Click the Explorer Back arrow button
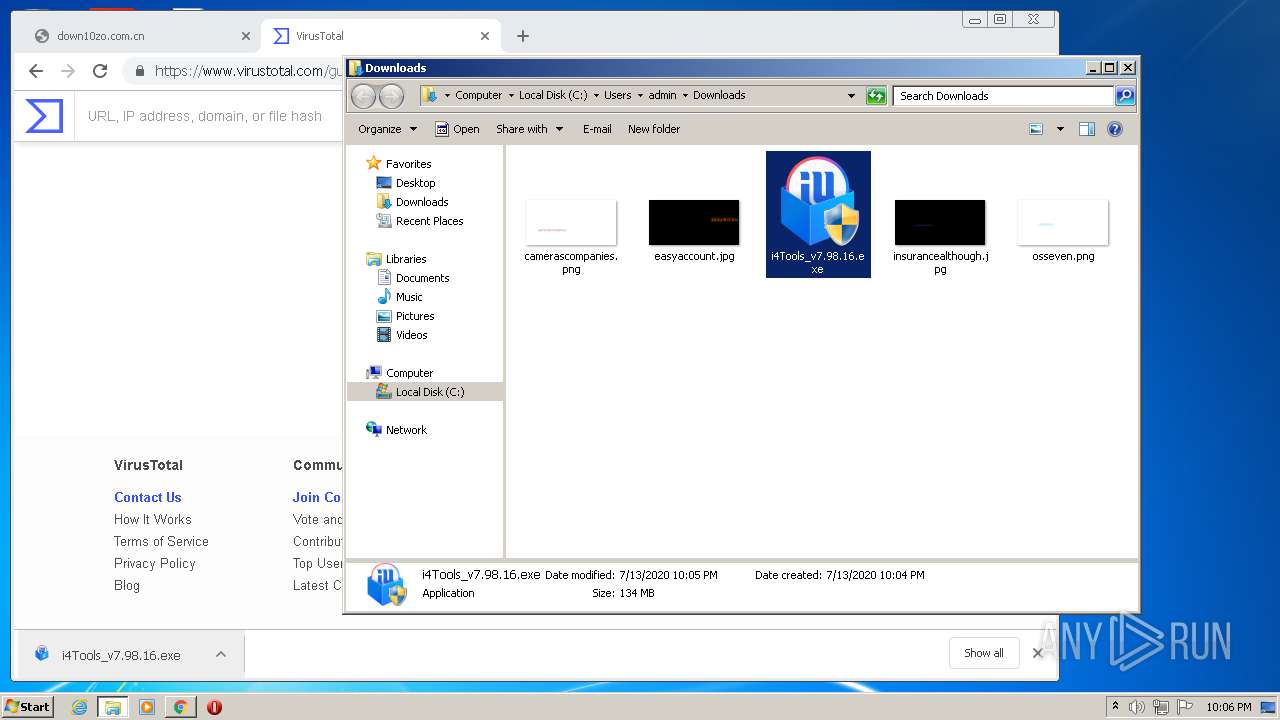 pyautogui.click(x=364, y=96)
